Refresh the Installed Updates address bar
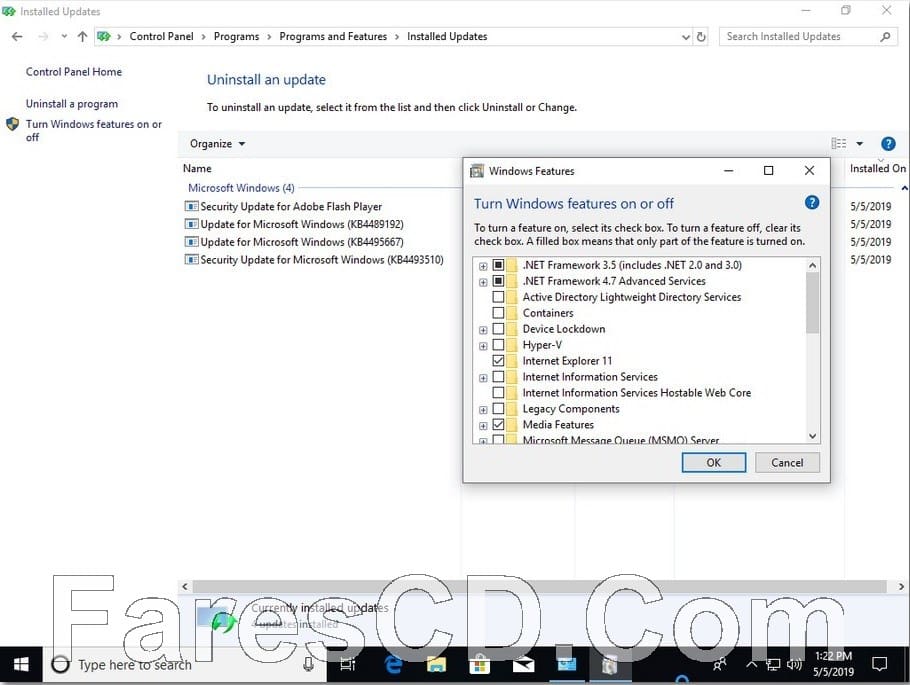 (x=701, y=37)
